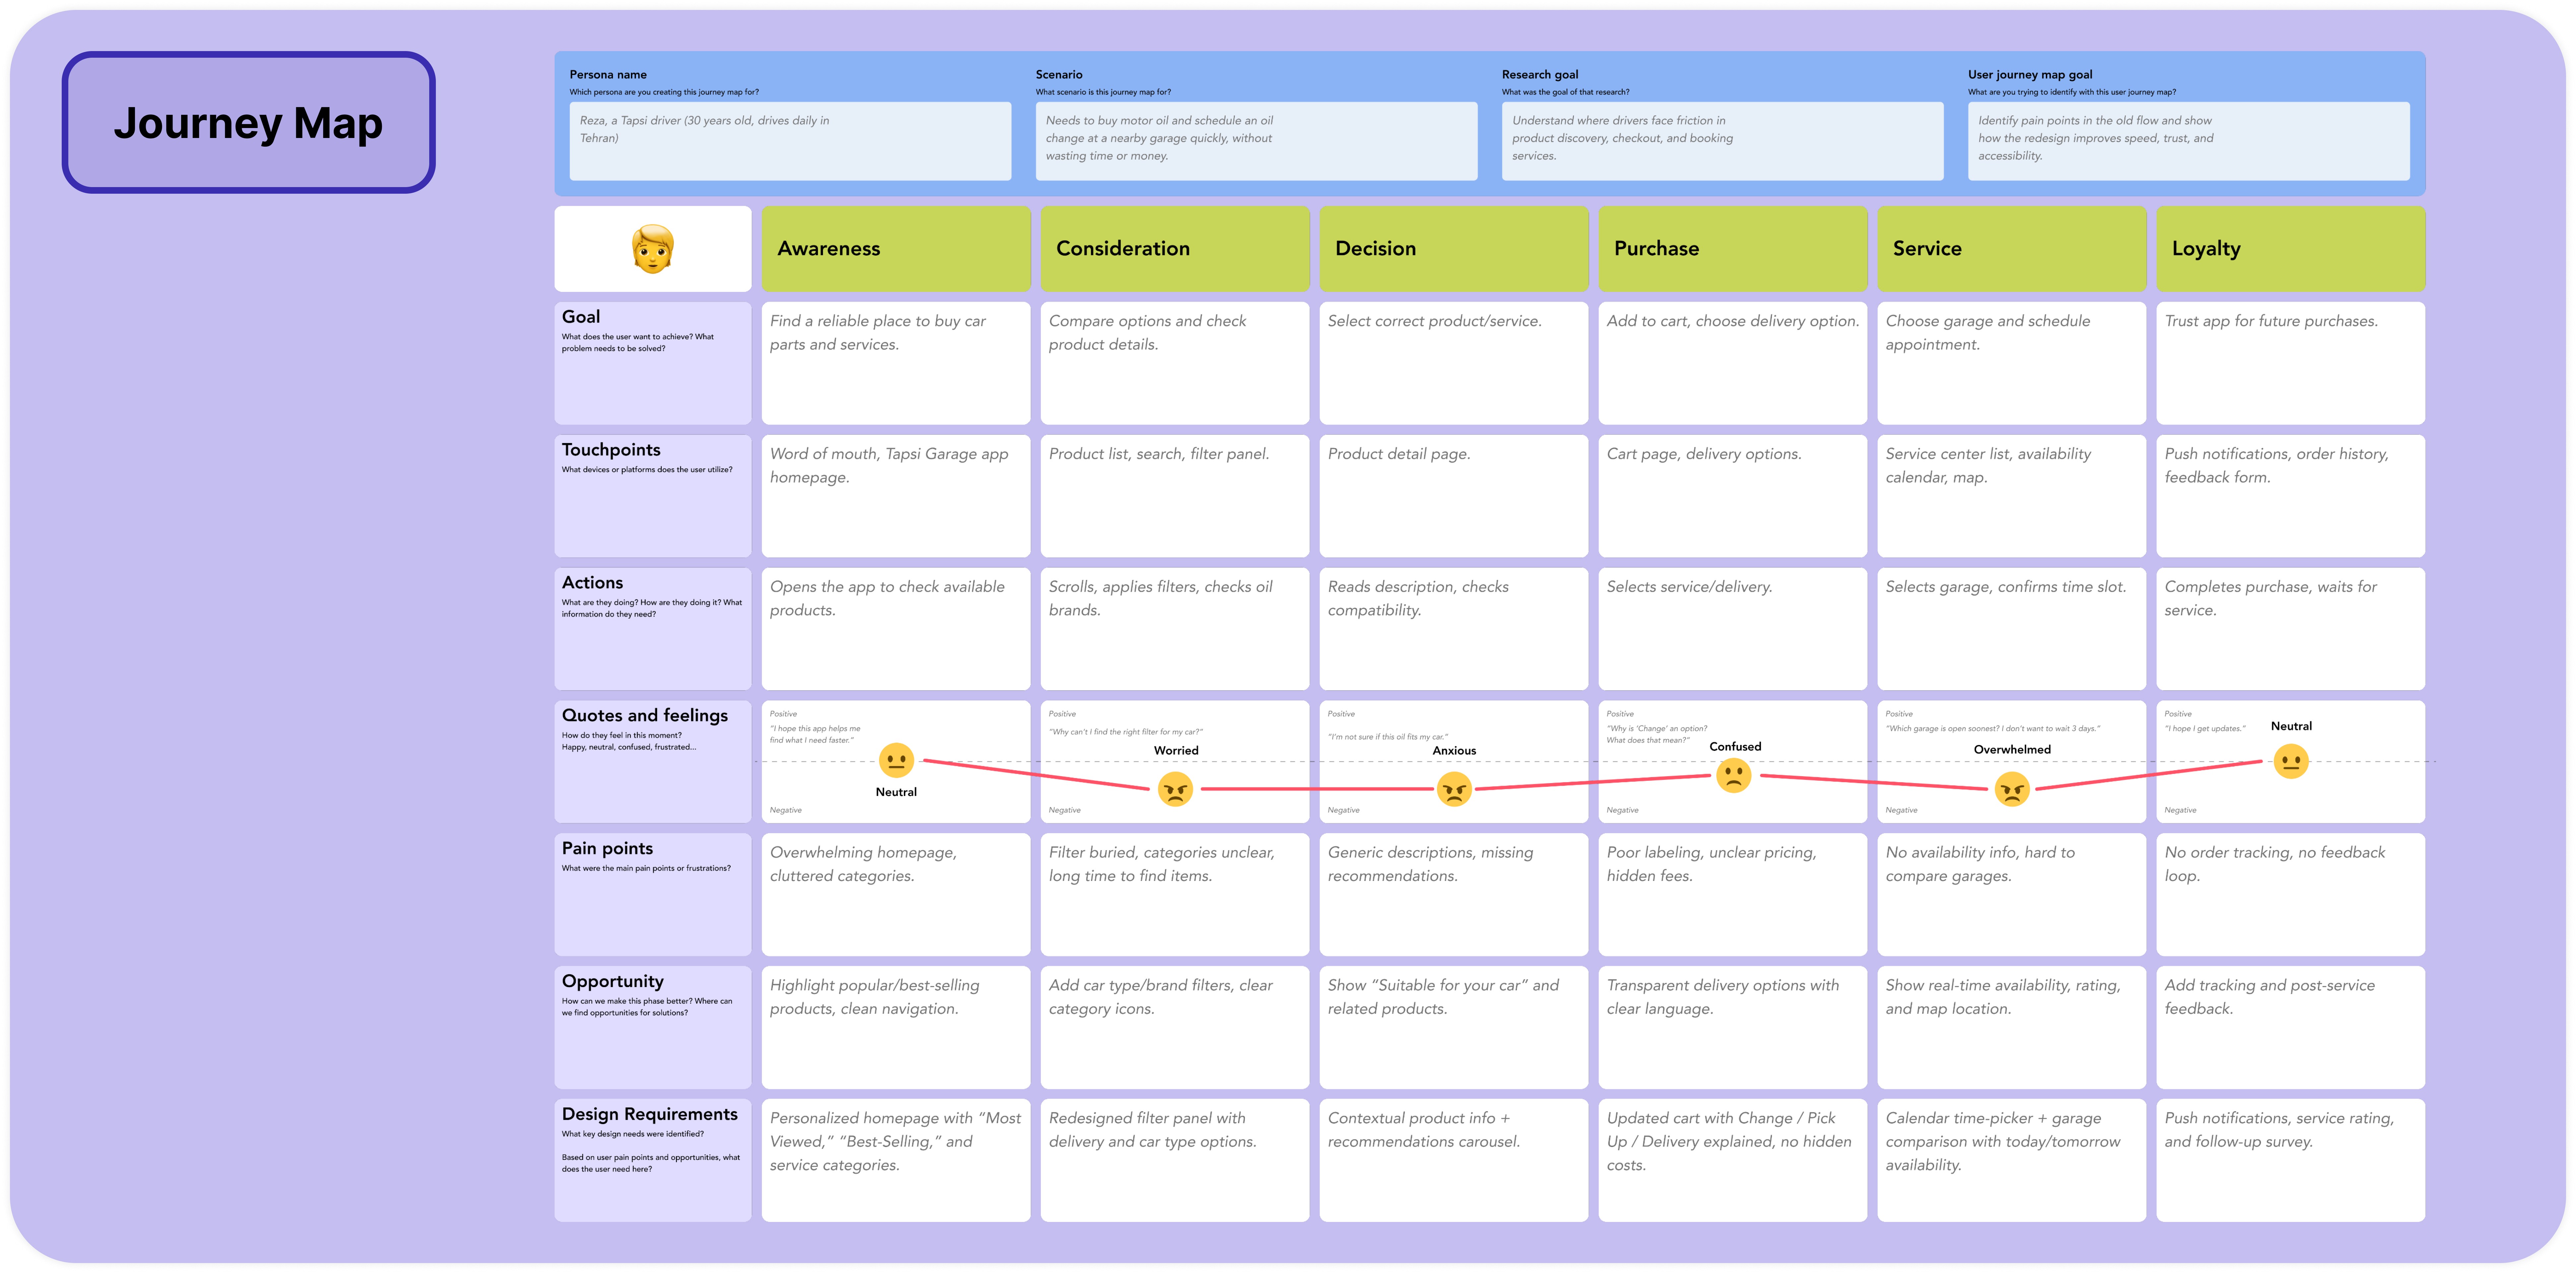Select the Actions row label
Viewport: 2576px width, 1273px height.
click(653, 629)
